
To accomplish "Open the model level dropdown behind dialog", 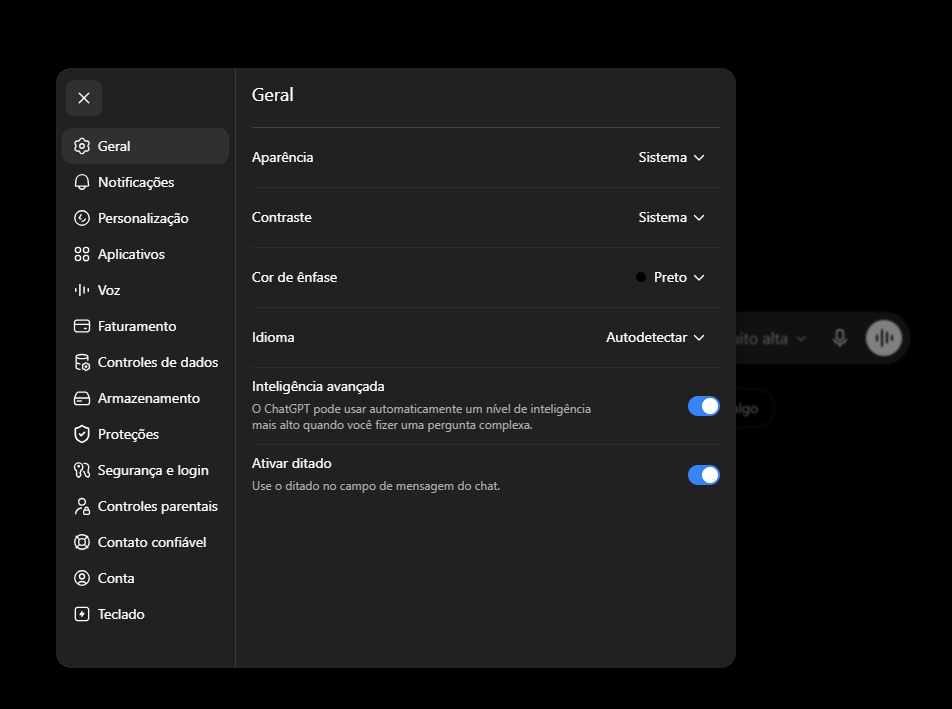I will tap(771, 339).
